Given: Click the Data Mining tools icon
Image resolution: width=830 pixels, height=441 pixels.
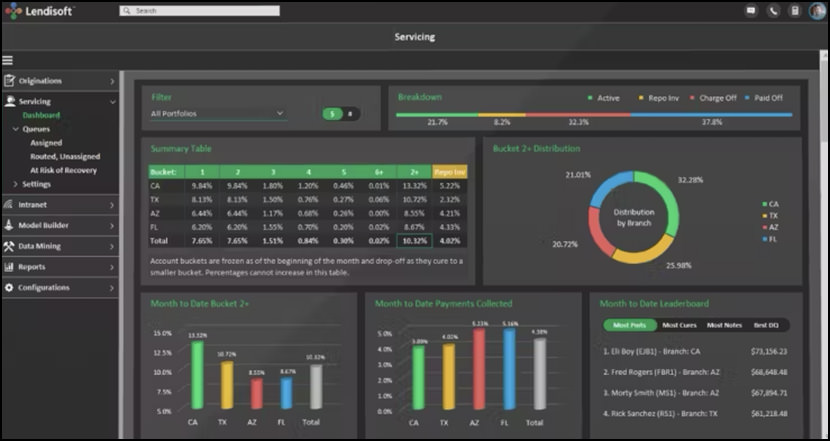Looking at the screenshot, I should (9, 246).
